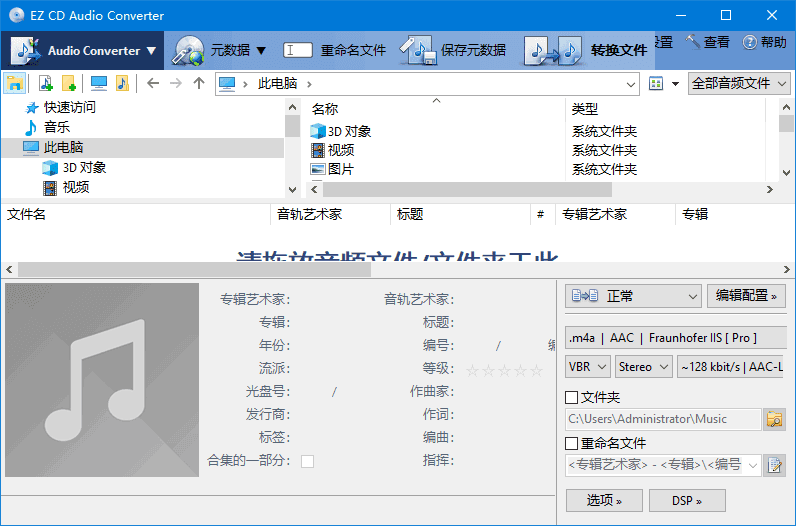796x526 pixels.
Task: Expand the 全部音频文件 file filter dropdown
Action: tap(740, 83)
